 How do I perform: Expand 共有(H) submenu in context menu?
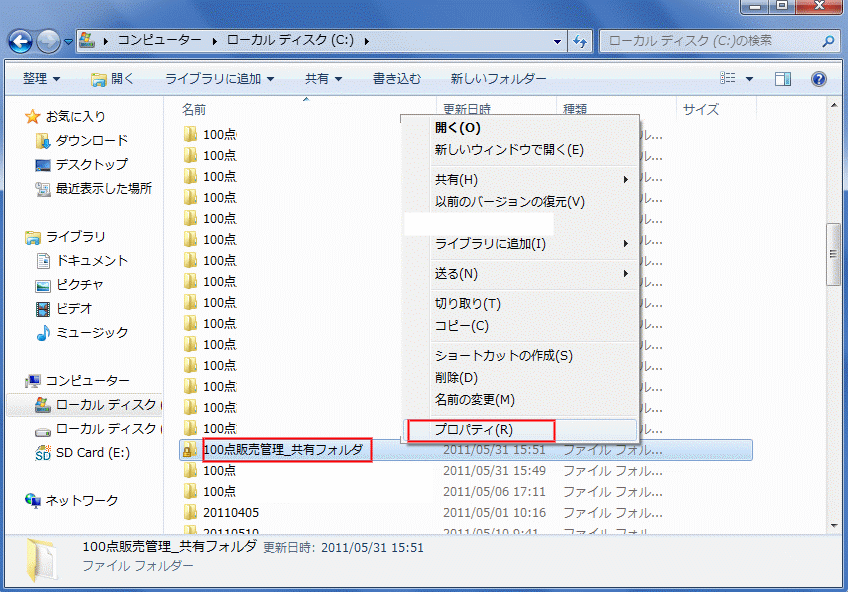[521, 179]
